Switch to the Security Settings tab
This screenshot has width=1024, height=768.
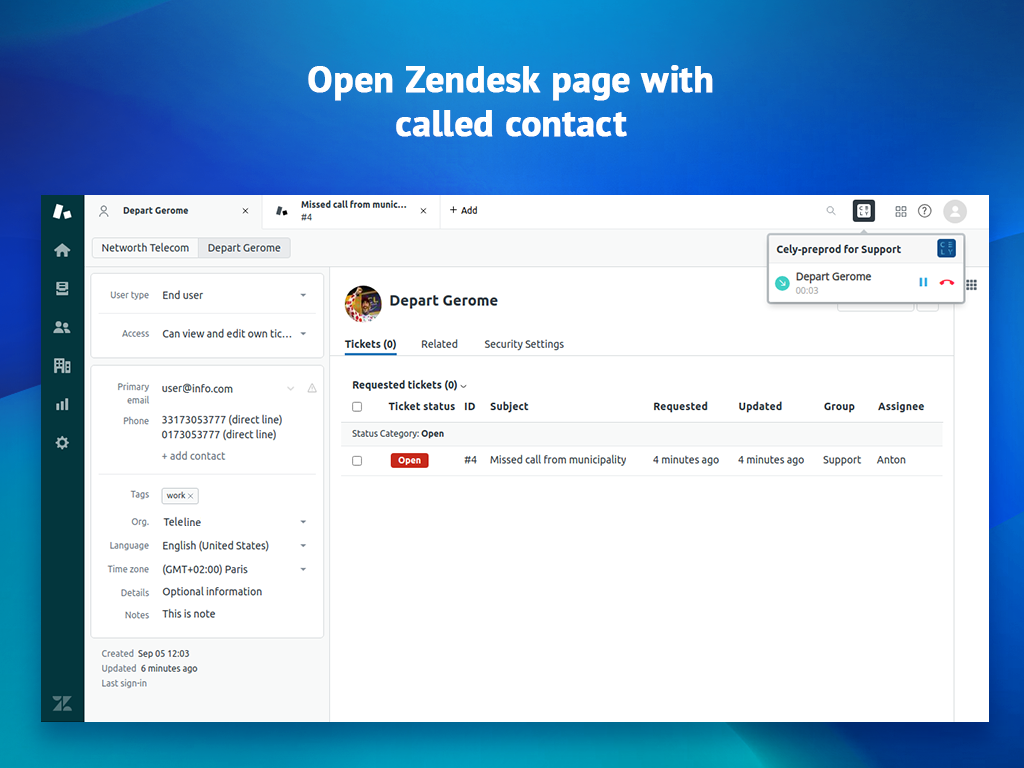coord(524,344)
